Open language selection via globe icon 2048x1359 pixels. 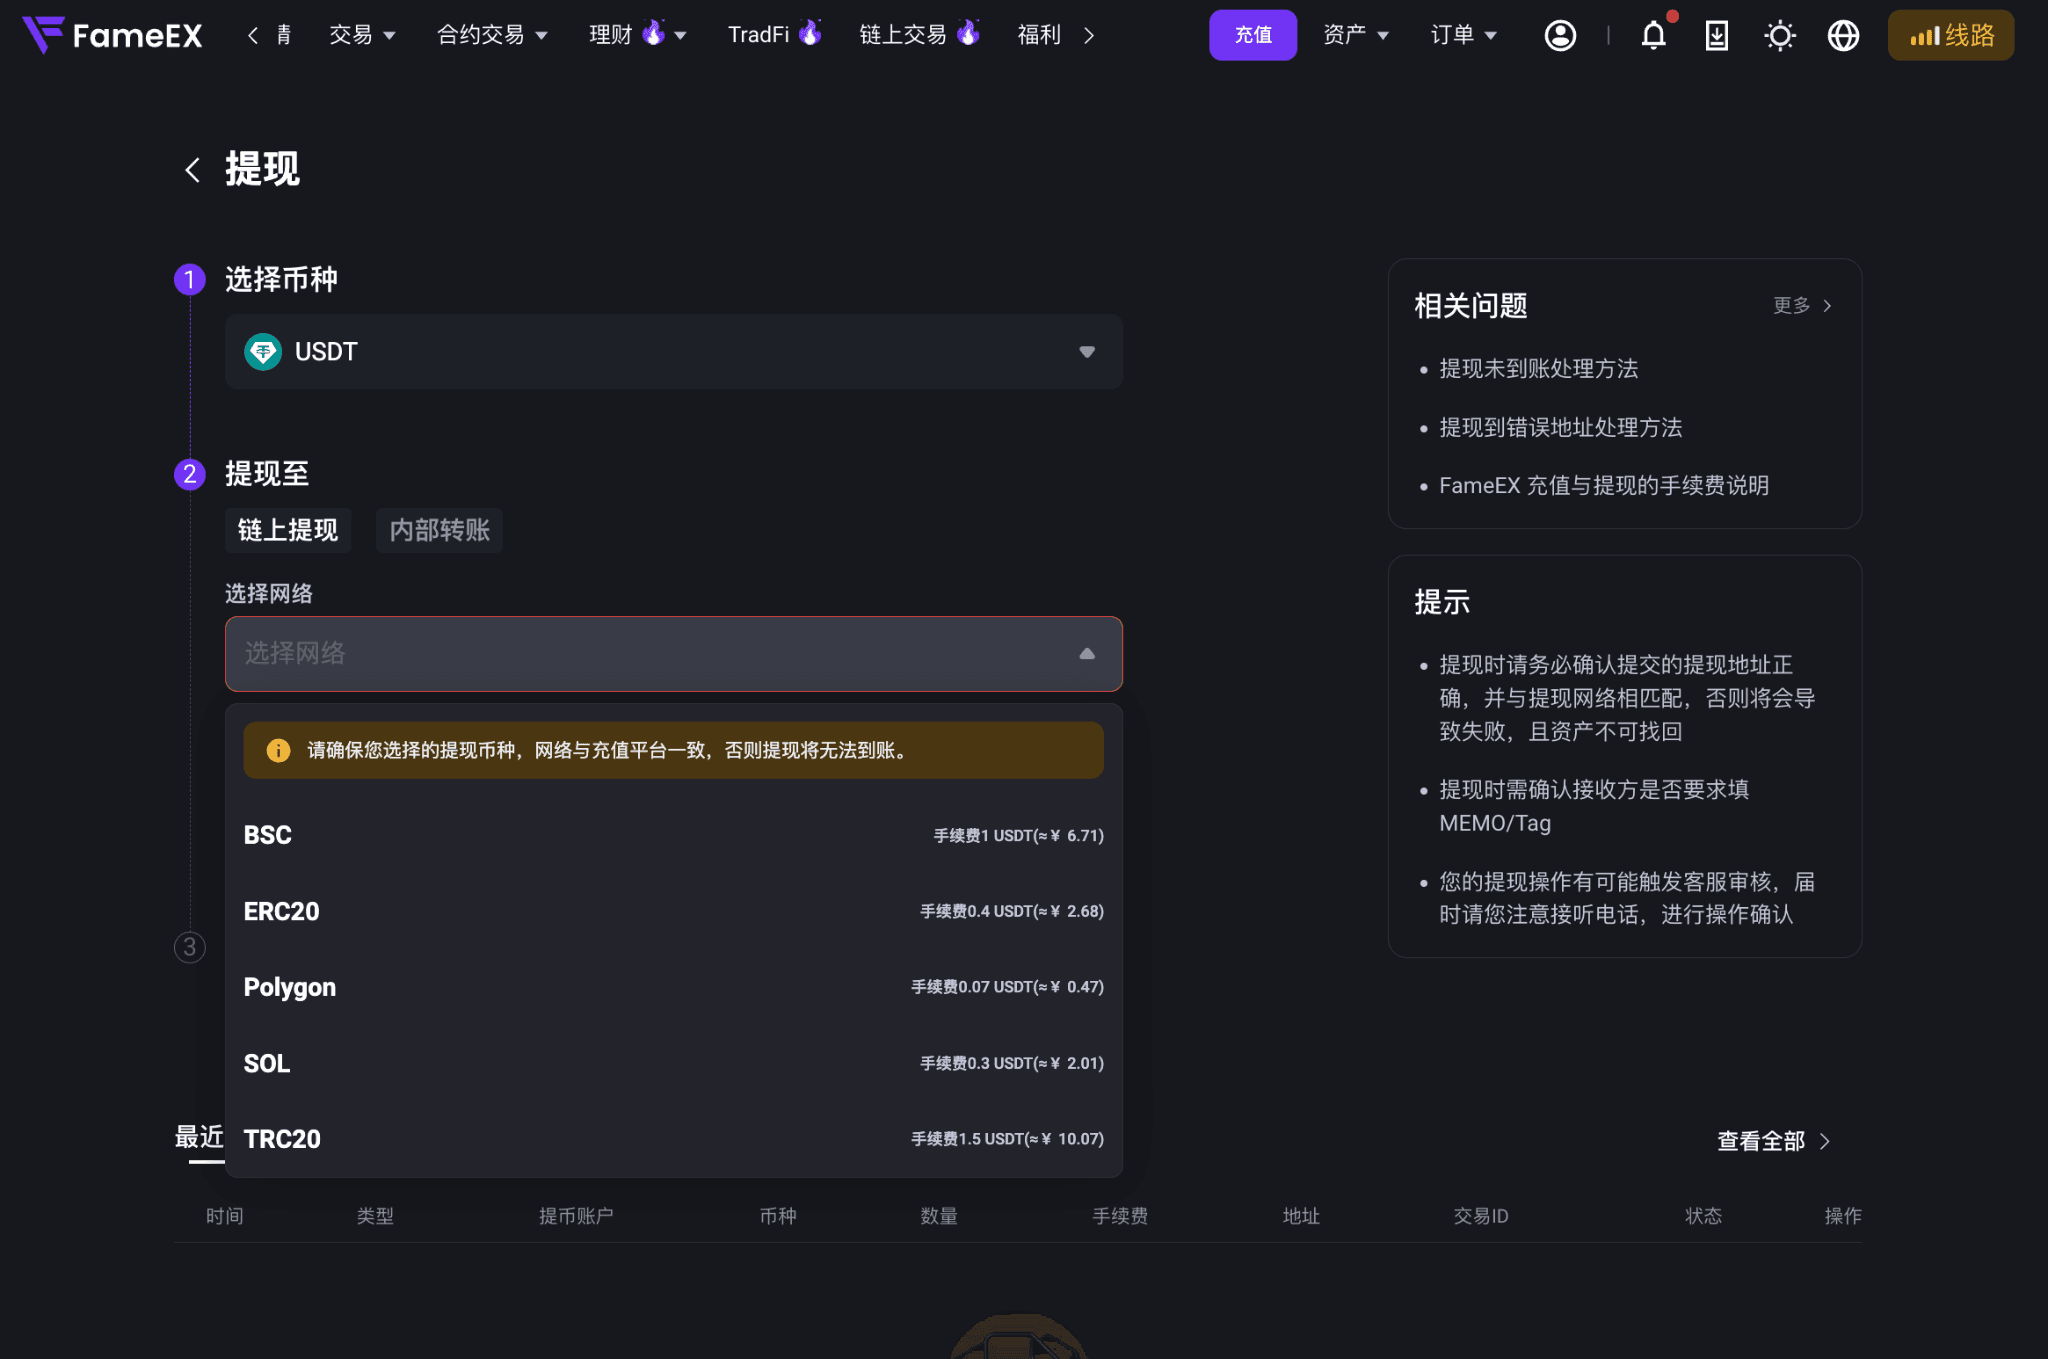pyautogui.click(x=1843, y=35)
